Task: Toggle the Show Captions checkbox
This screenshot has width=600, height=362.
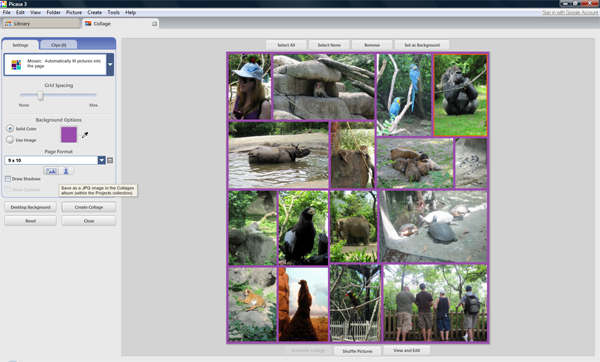Action: (8, 189)
